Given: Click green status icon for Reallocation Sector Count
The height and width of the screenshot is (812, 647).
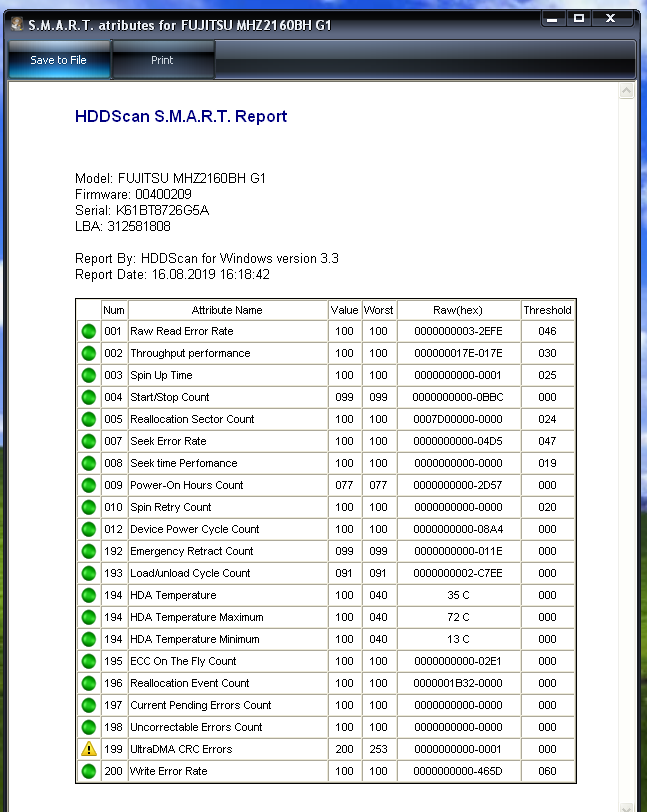Looking at the screenshot, I should pyautogui.click(x=89, y=419).
